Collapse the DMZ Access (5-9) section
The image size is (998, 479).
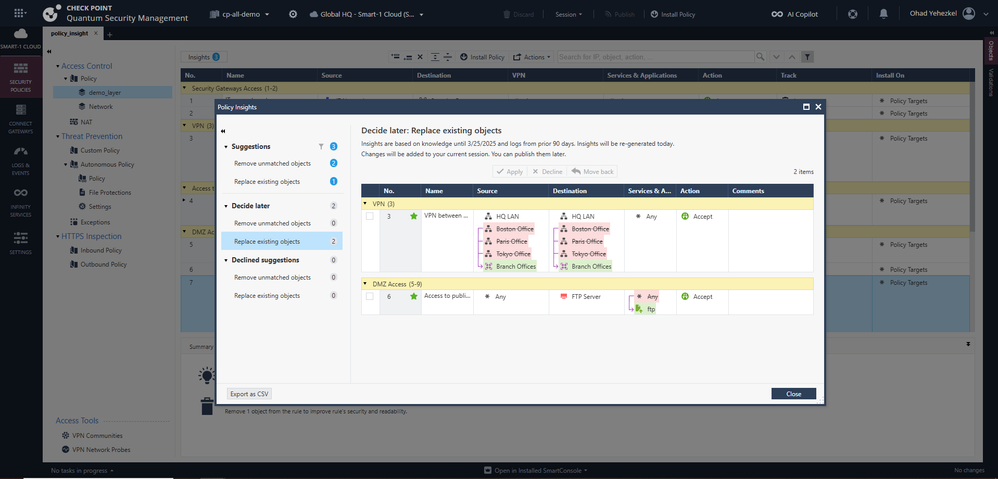pyautogui.click(x=365, y=284)
